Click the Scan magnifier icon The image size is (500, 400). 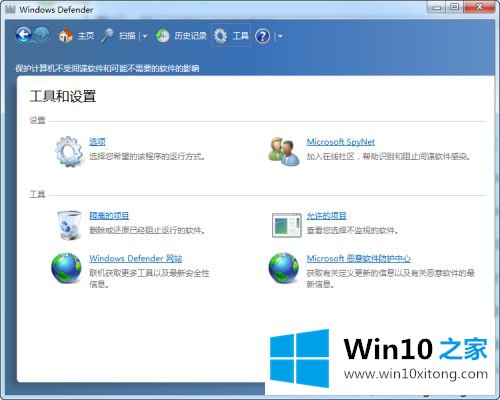coord(107,35)
